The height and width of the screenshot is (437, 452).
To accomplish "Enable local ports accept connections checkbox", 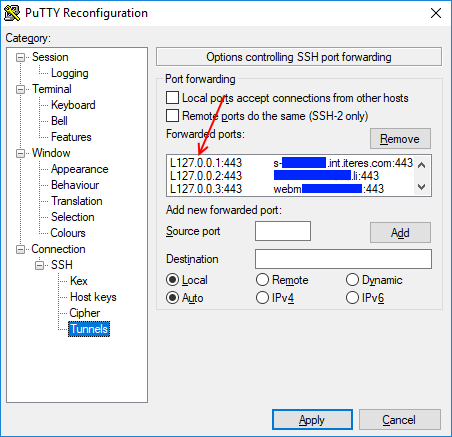I will pyautogui.click(x=172, y=98).
